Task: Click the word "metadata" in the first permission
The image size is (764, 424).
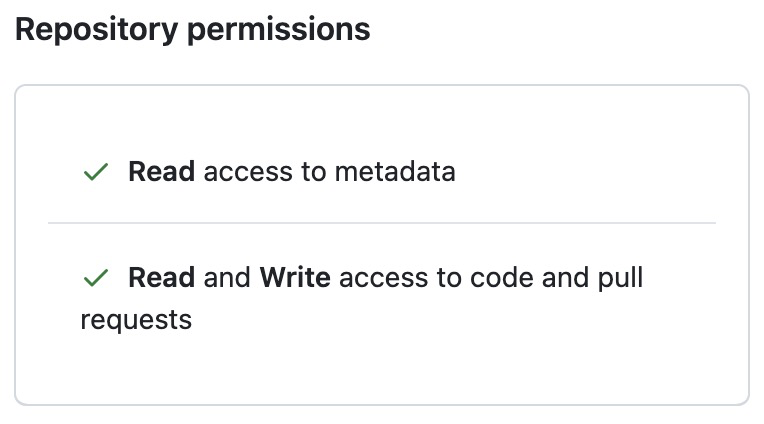Action: tap(394, 172)
